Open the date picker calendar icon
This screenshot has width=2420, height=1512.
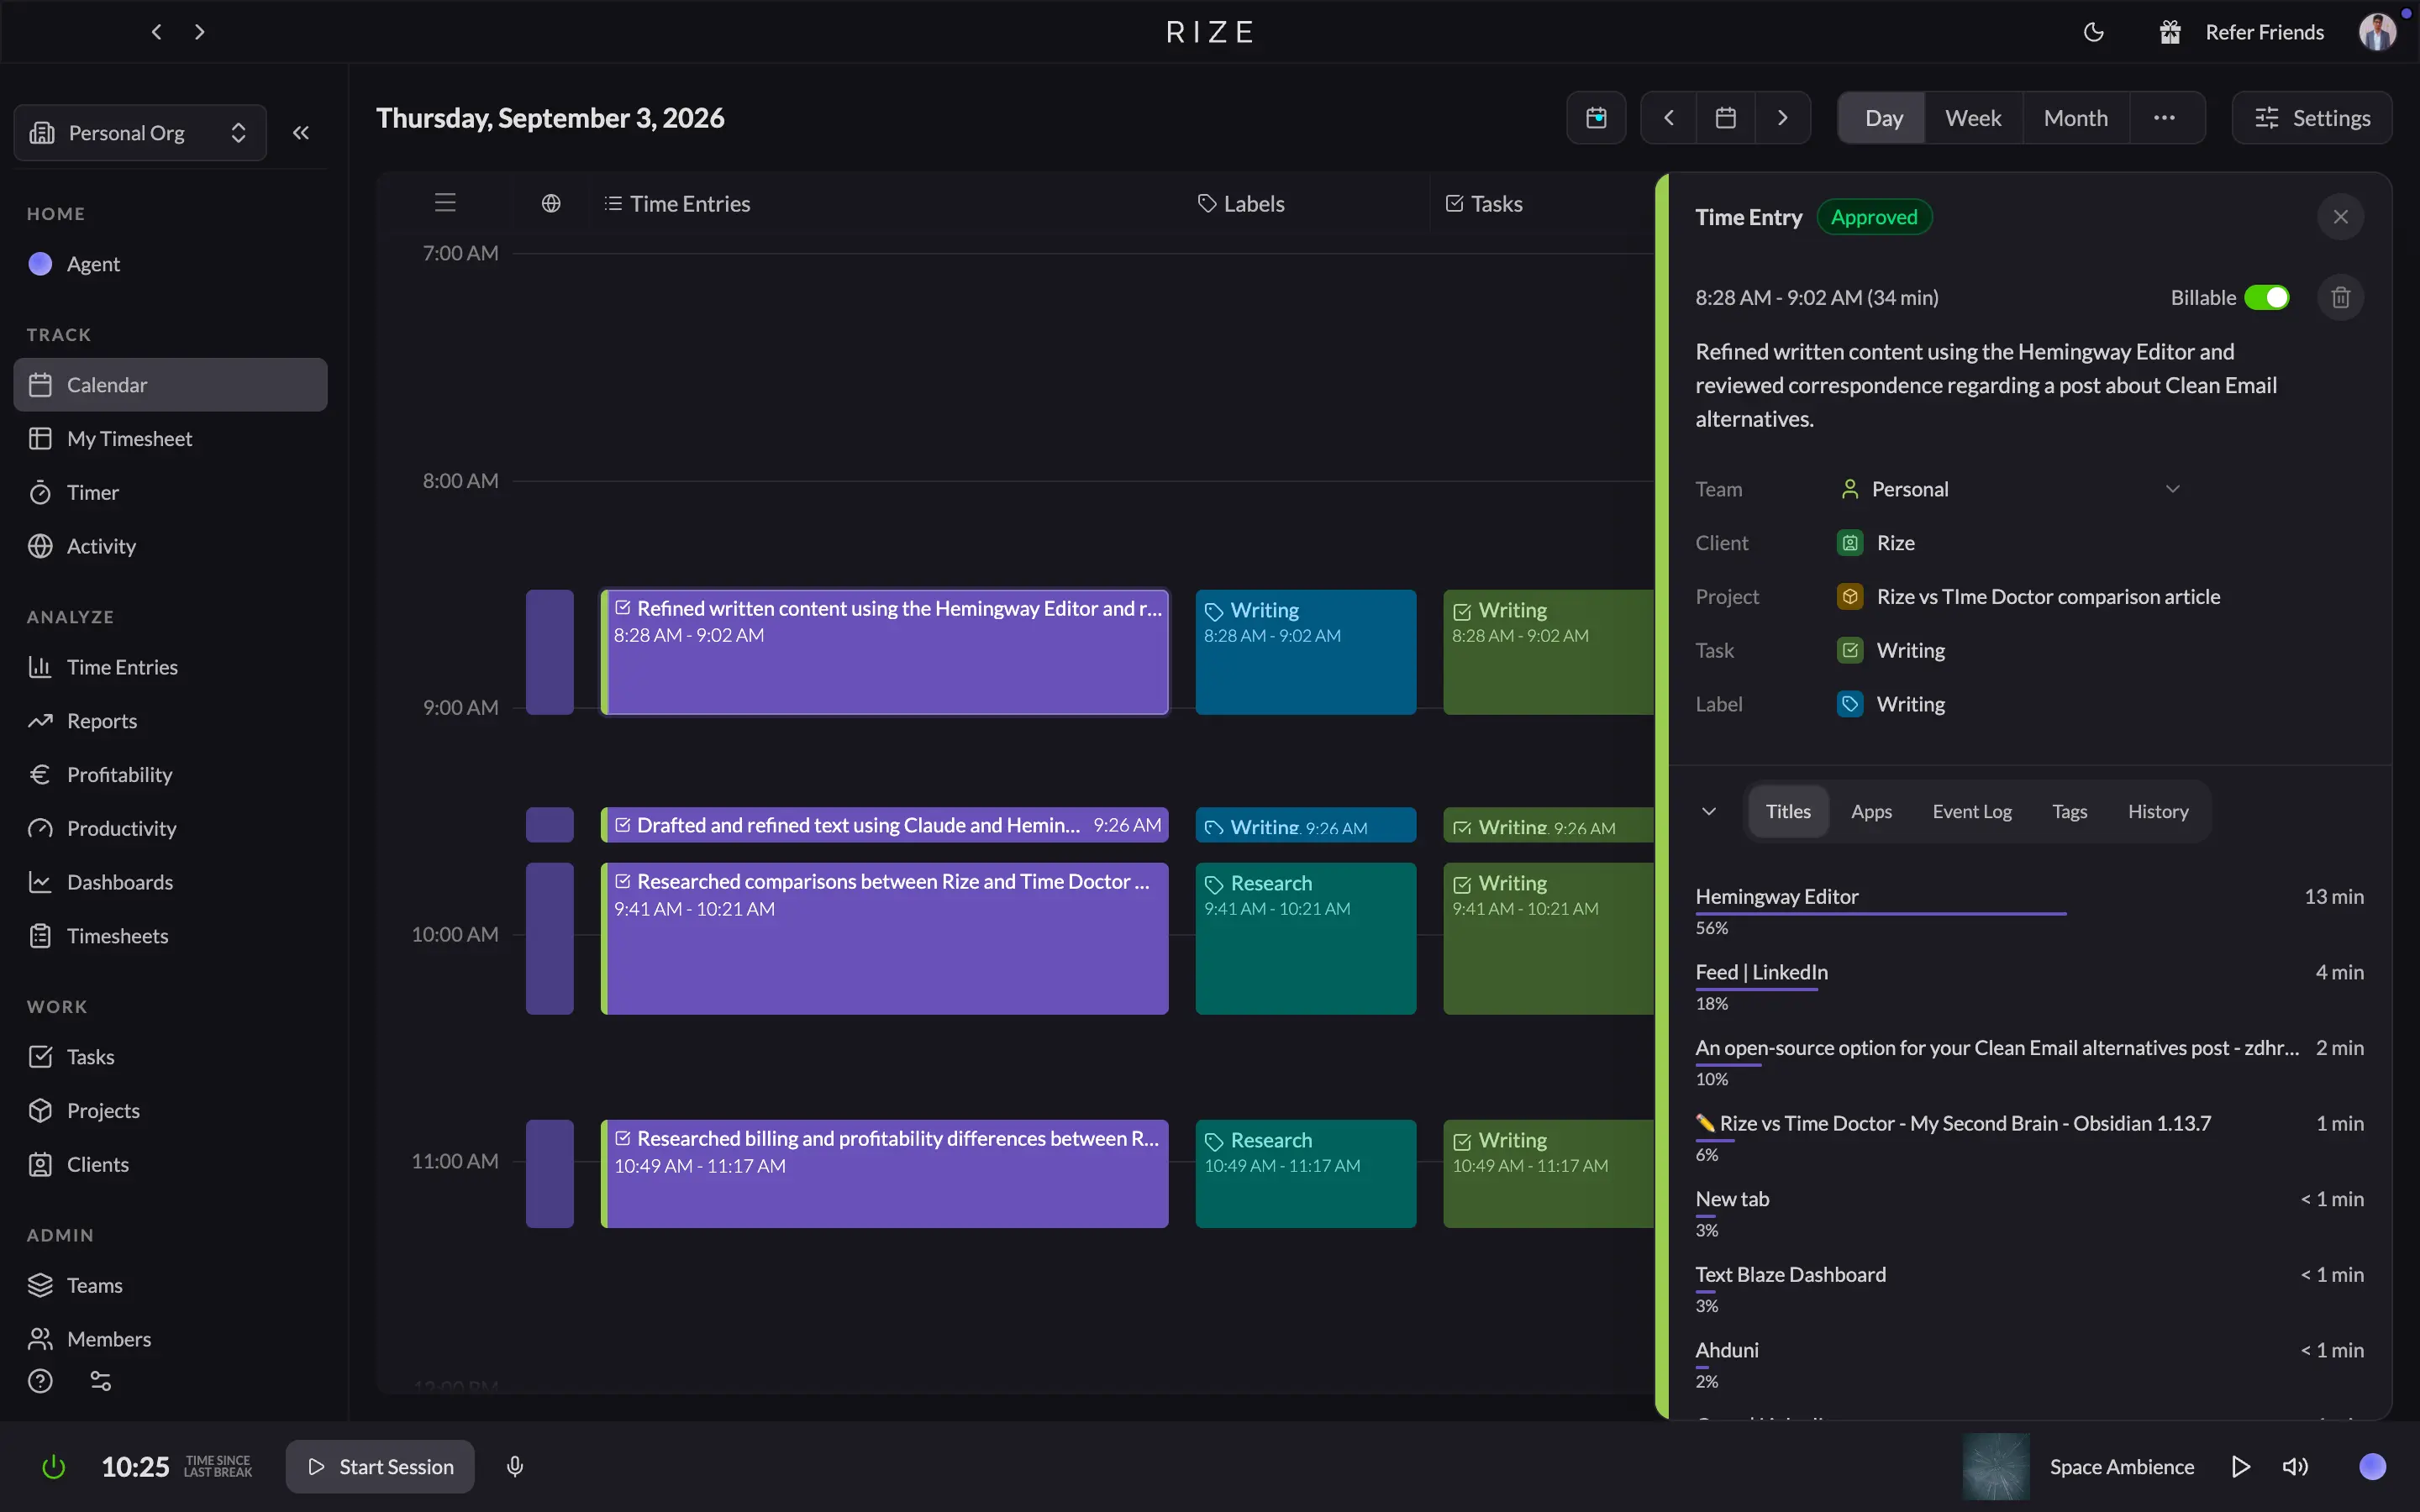click(x=1726, y=118)
